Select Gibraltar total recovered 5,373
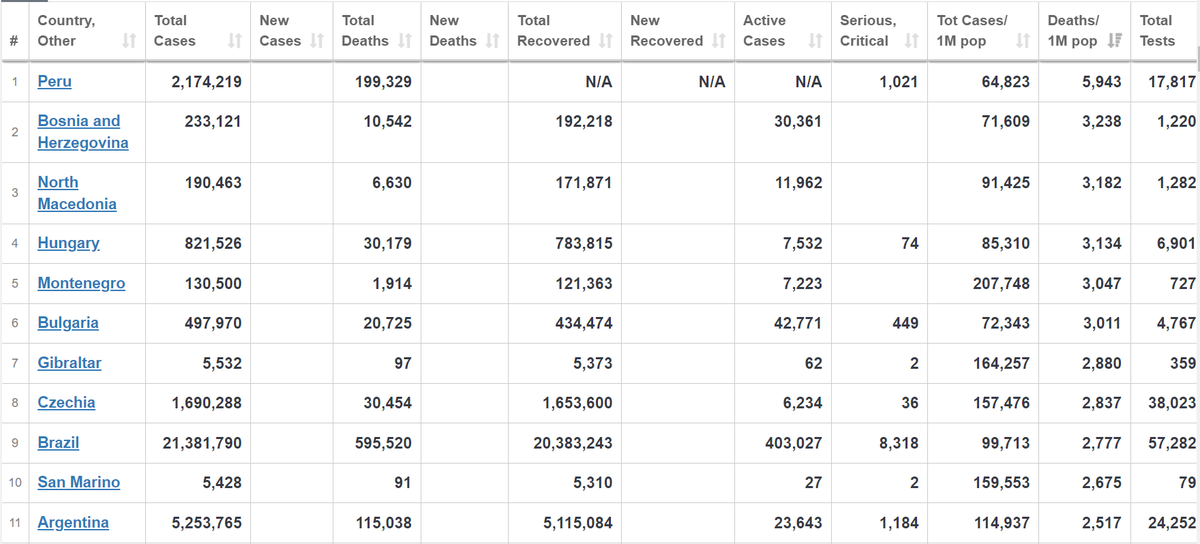The width and height of the screenshot is (1200, 544). tap(593, 363)
